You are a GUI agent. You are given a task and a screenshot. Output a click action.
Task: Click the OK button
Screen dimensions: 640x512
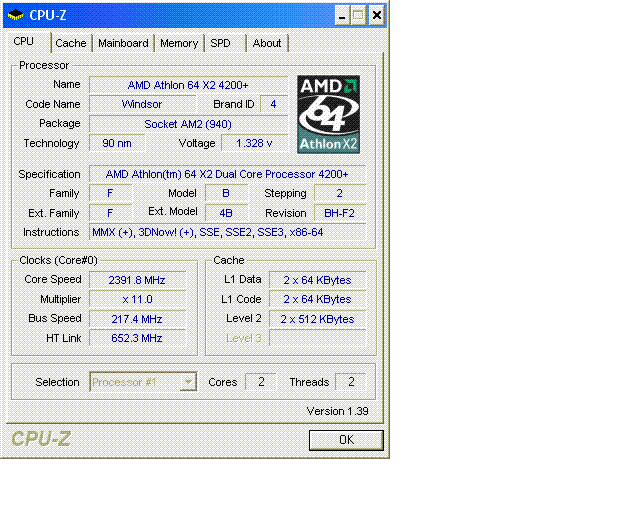(346, 440)
